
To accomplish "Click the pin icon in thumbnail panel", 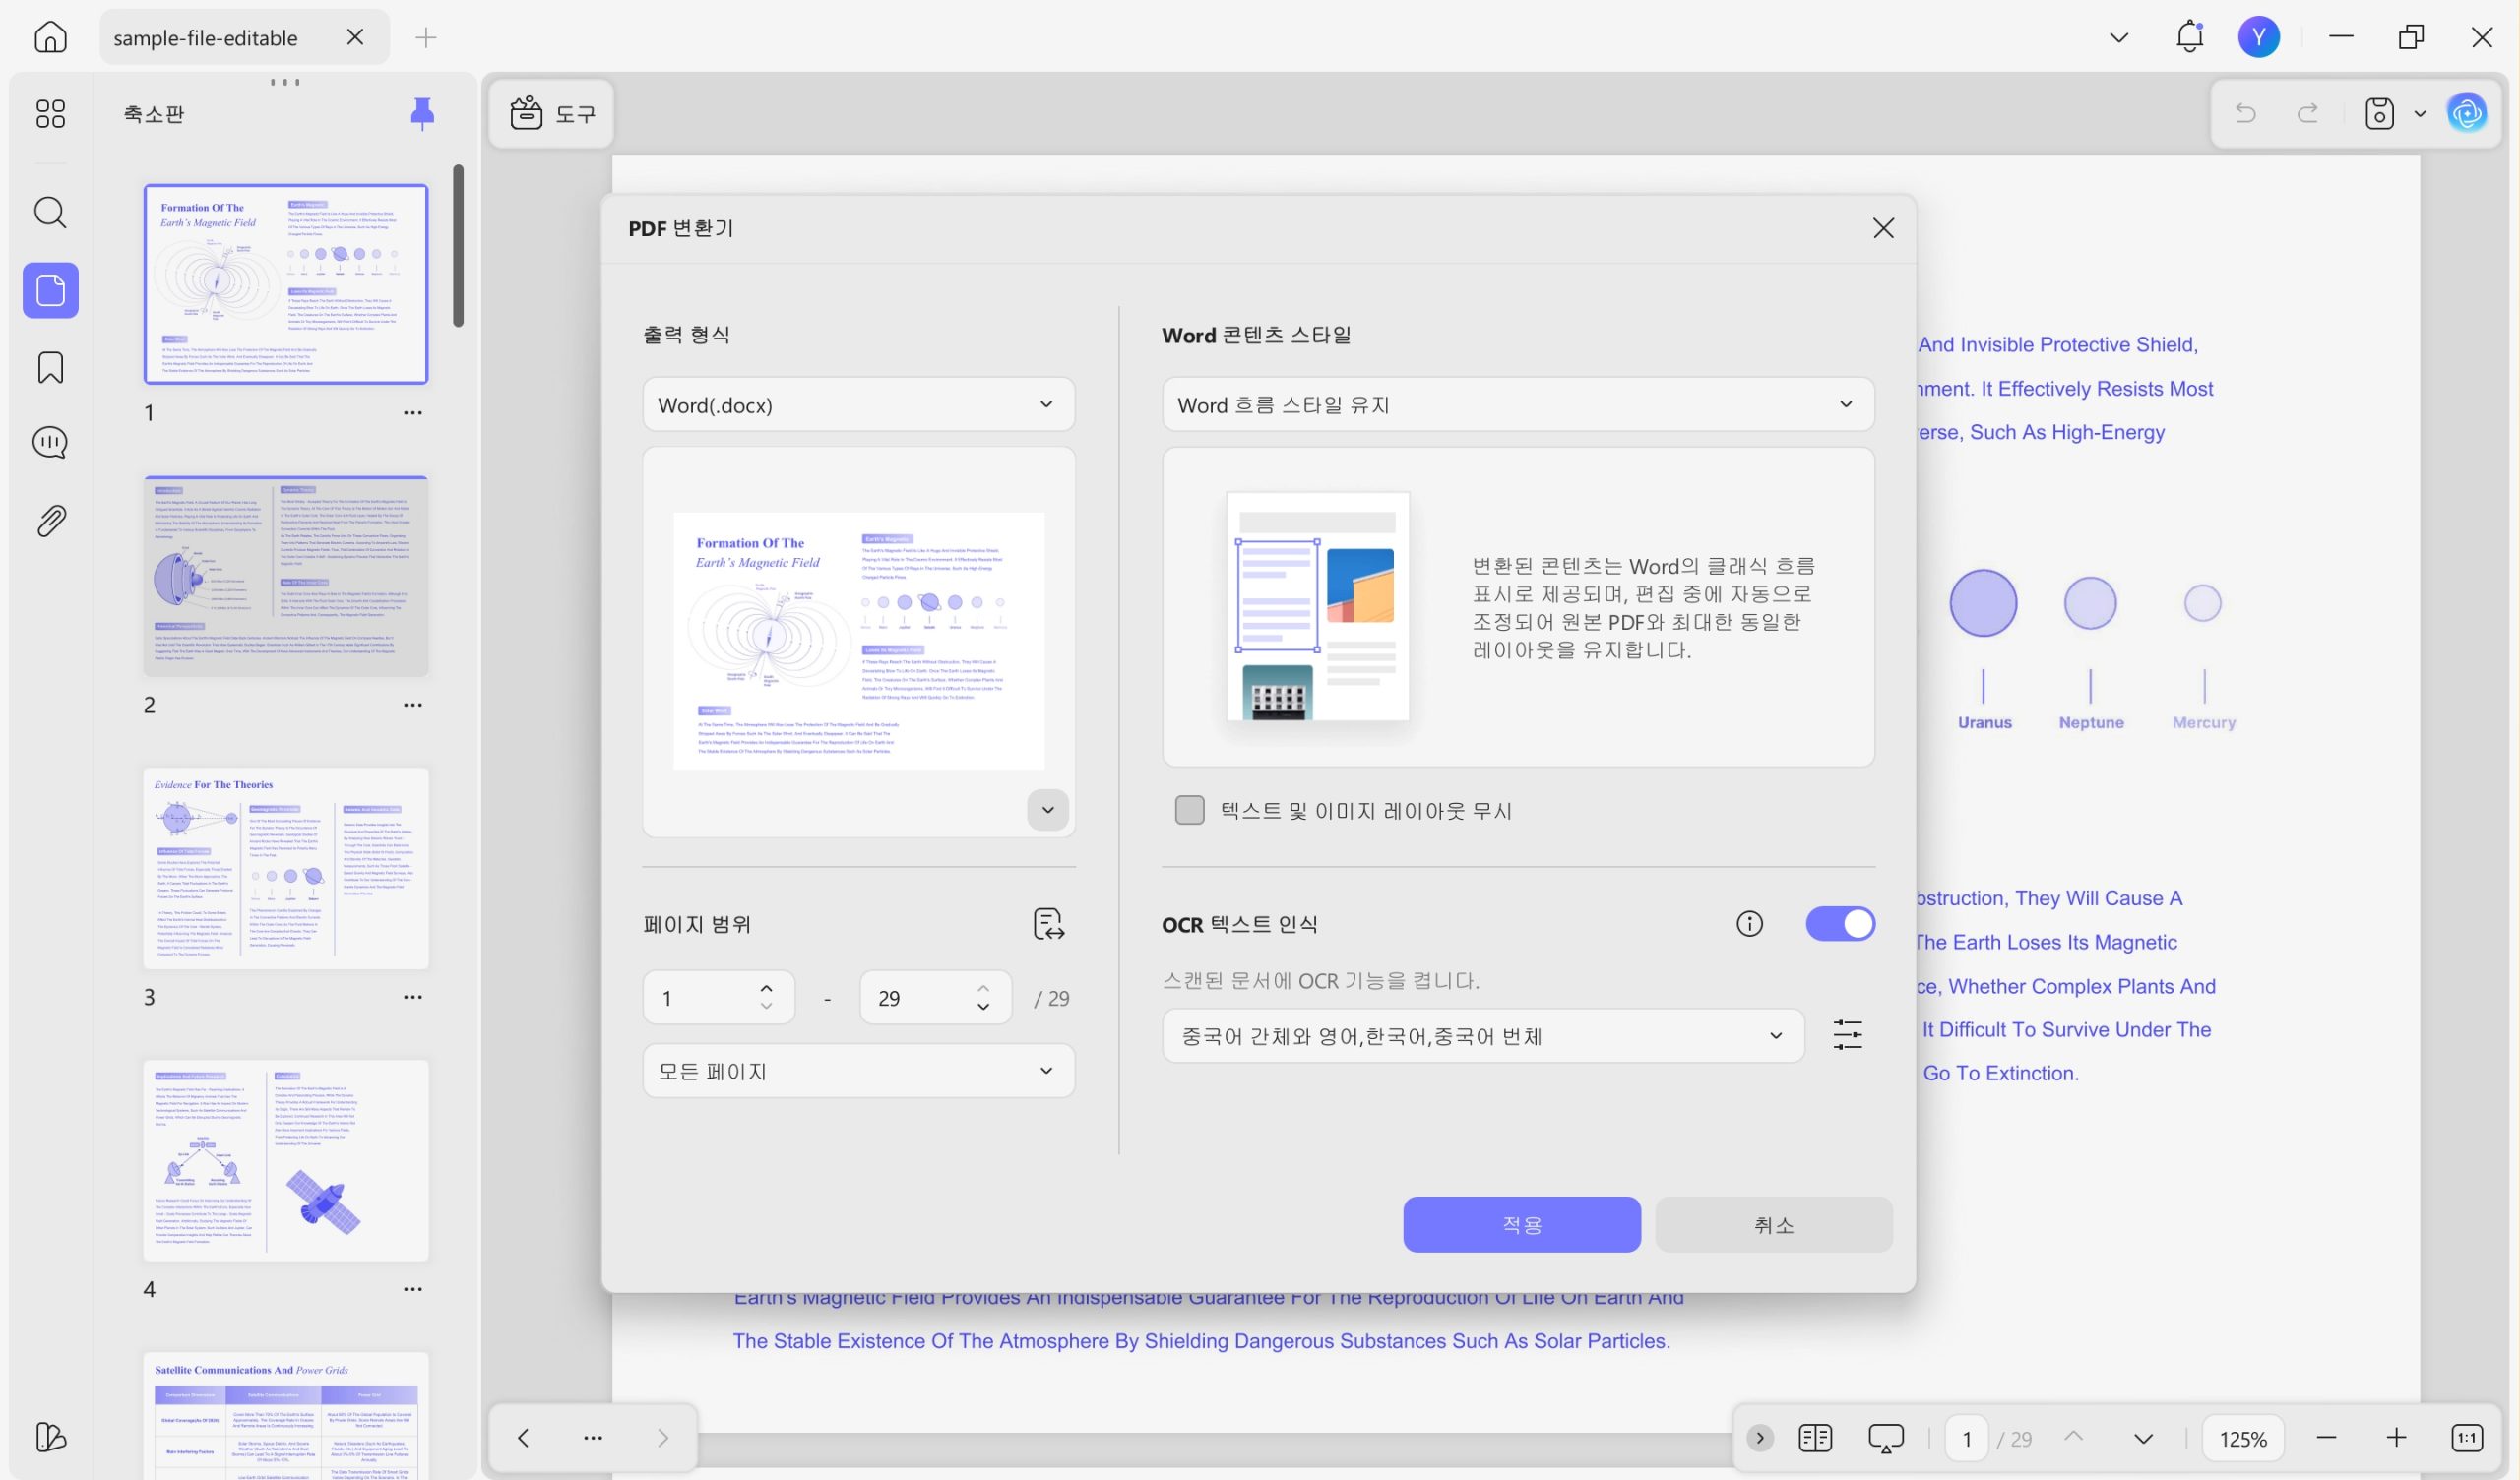I will (422, 113).
